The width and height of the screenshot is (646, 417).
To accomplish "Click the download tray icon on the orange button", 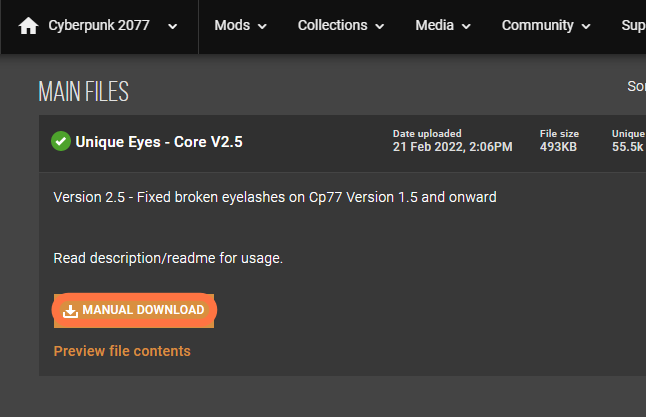I will [70, 311].
